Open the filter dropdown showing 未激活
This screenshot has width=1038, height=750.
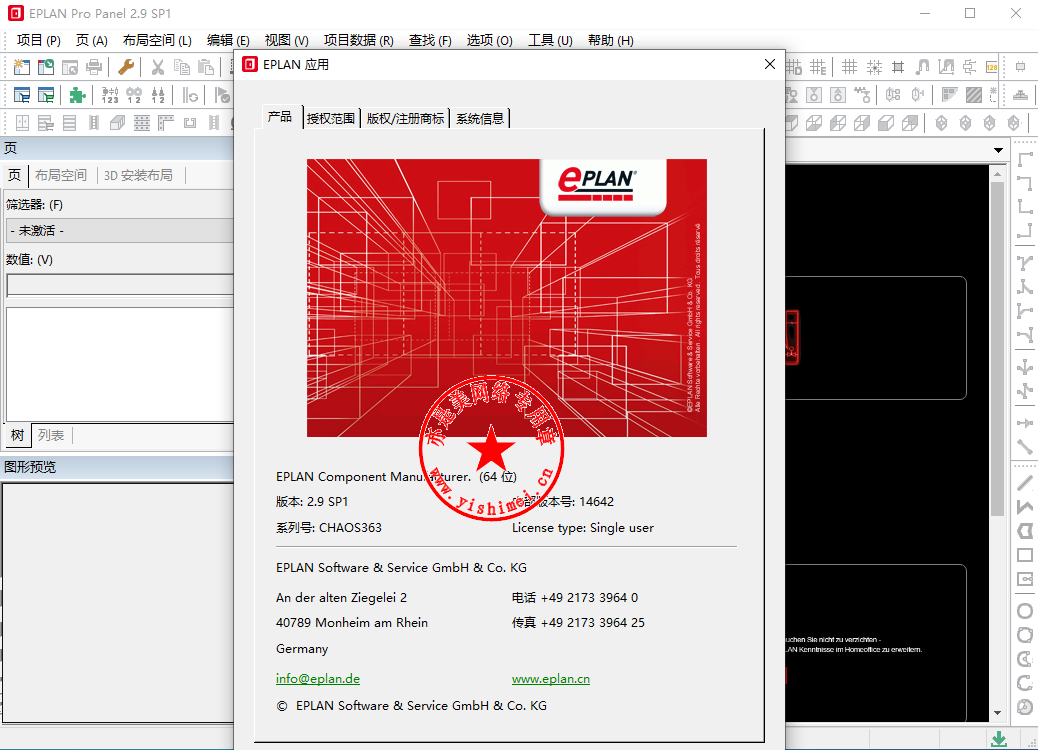[120, 231]
